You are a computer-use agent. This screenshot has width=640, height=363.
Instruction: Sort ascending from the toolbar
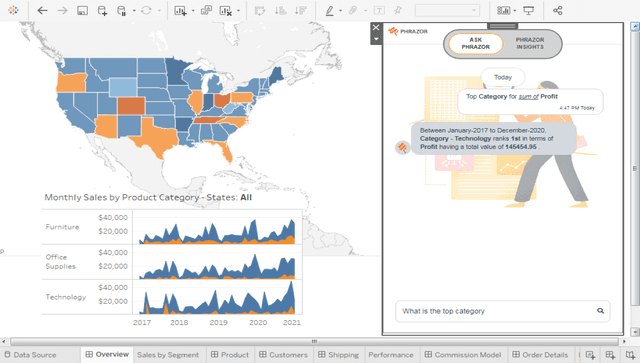280,11
